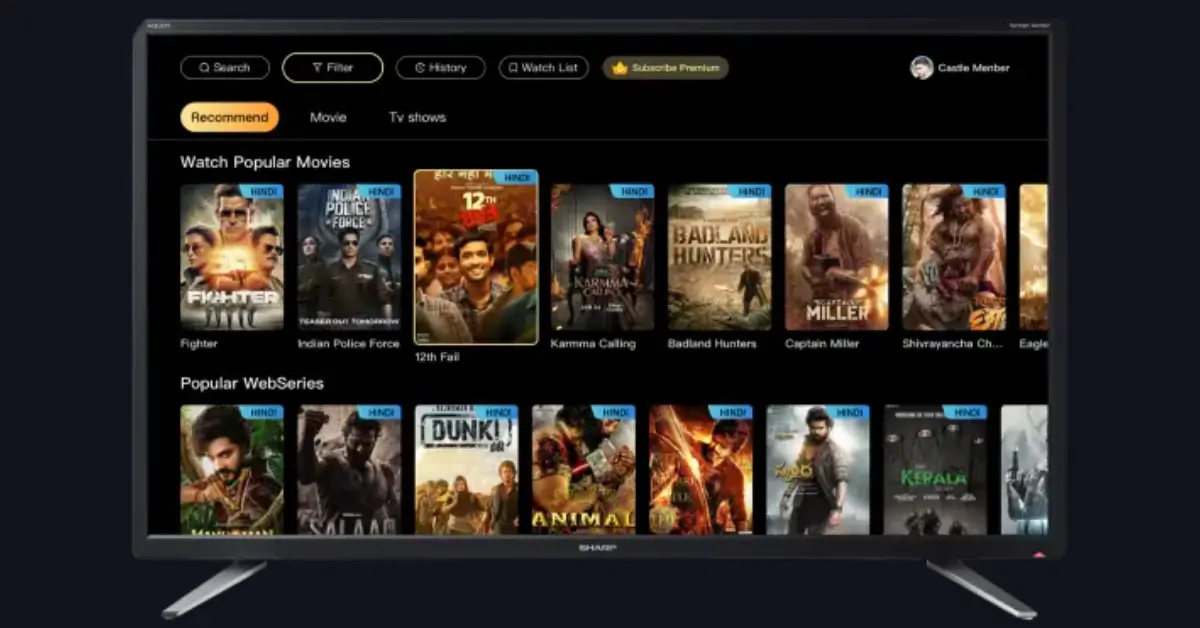Open the 12th Fail poster
The height and width of the screenshot is (628, 1200).
pos(476,258)
